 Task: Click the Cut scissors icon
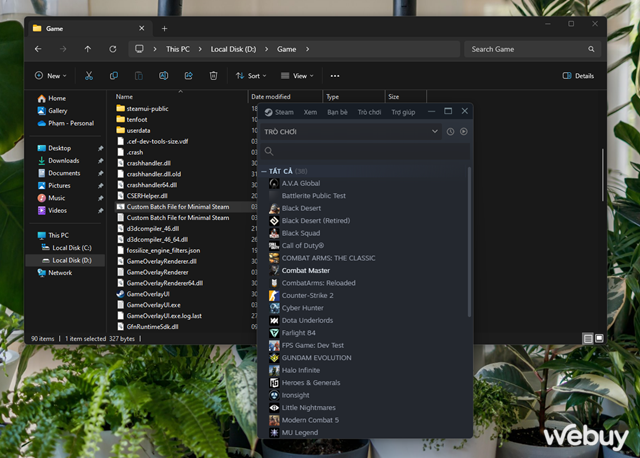pos(89,76)
